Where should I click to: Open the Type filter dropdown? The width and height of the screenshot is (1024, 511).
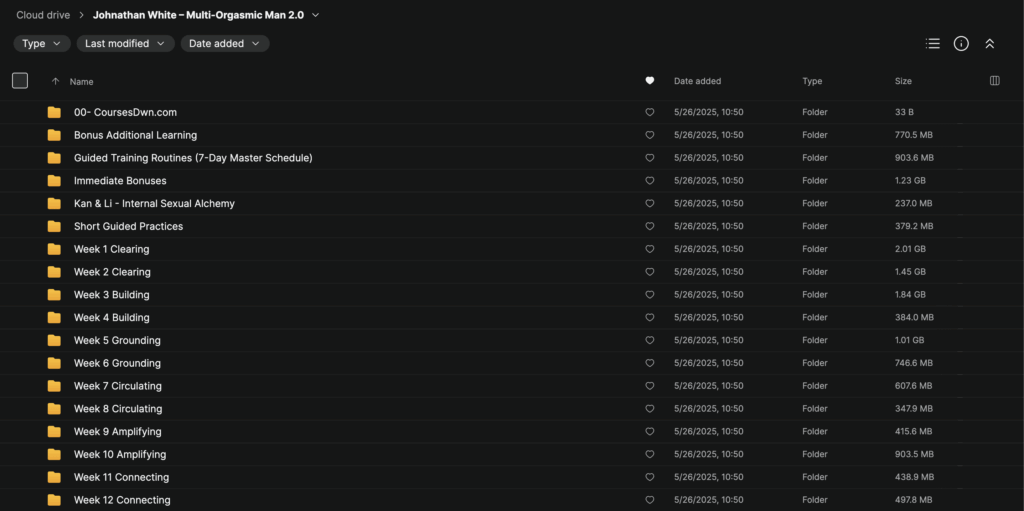coord(41,44)
